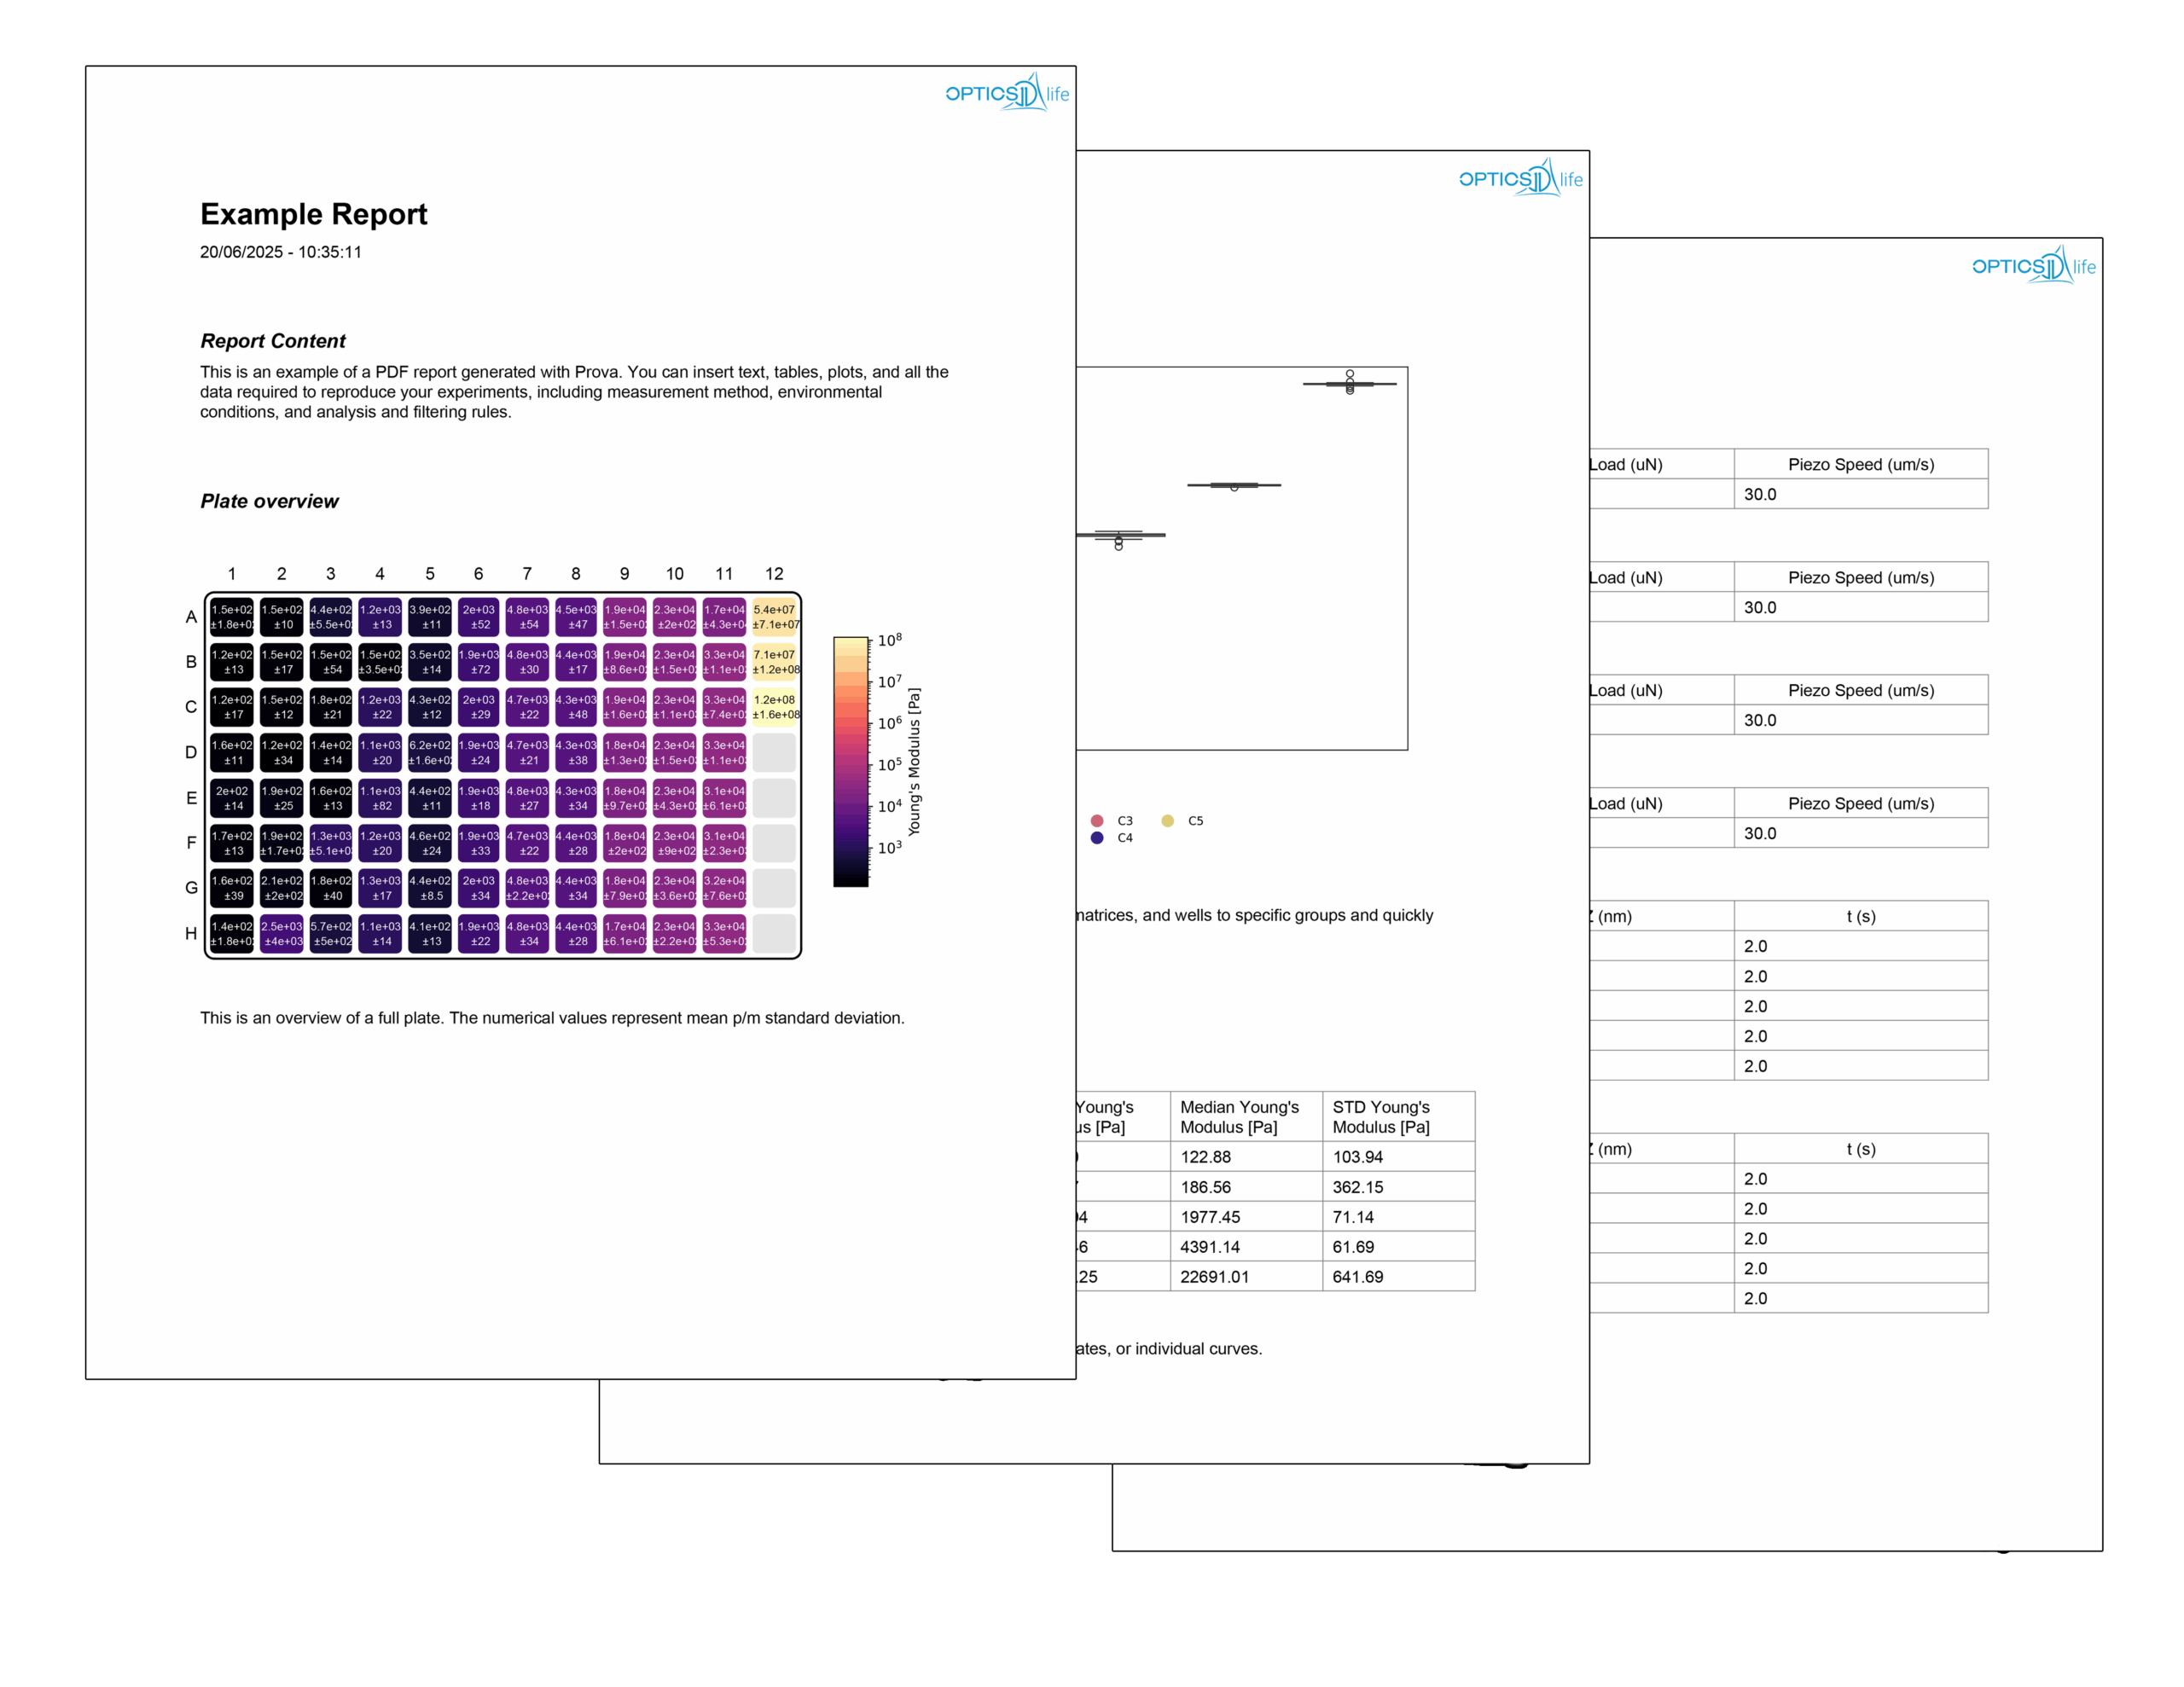Viewport: 2184px width, 1687px height.
Task: Select well H2 showing 2.5e+03
Action: [x=282, y=933]
